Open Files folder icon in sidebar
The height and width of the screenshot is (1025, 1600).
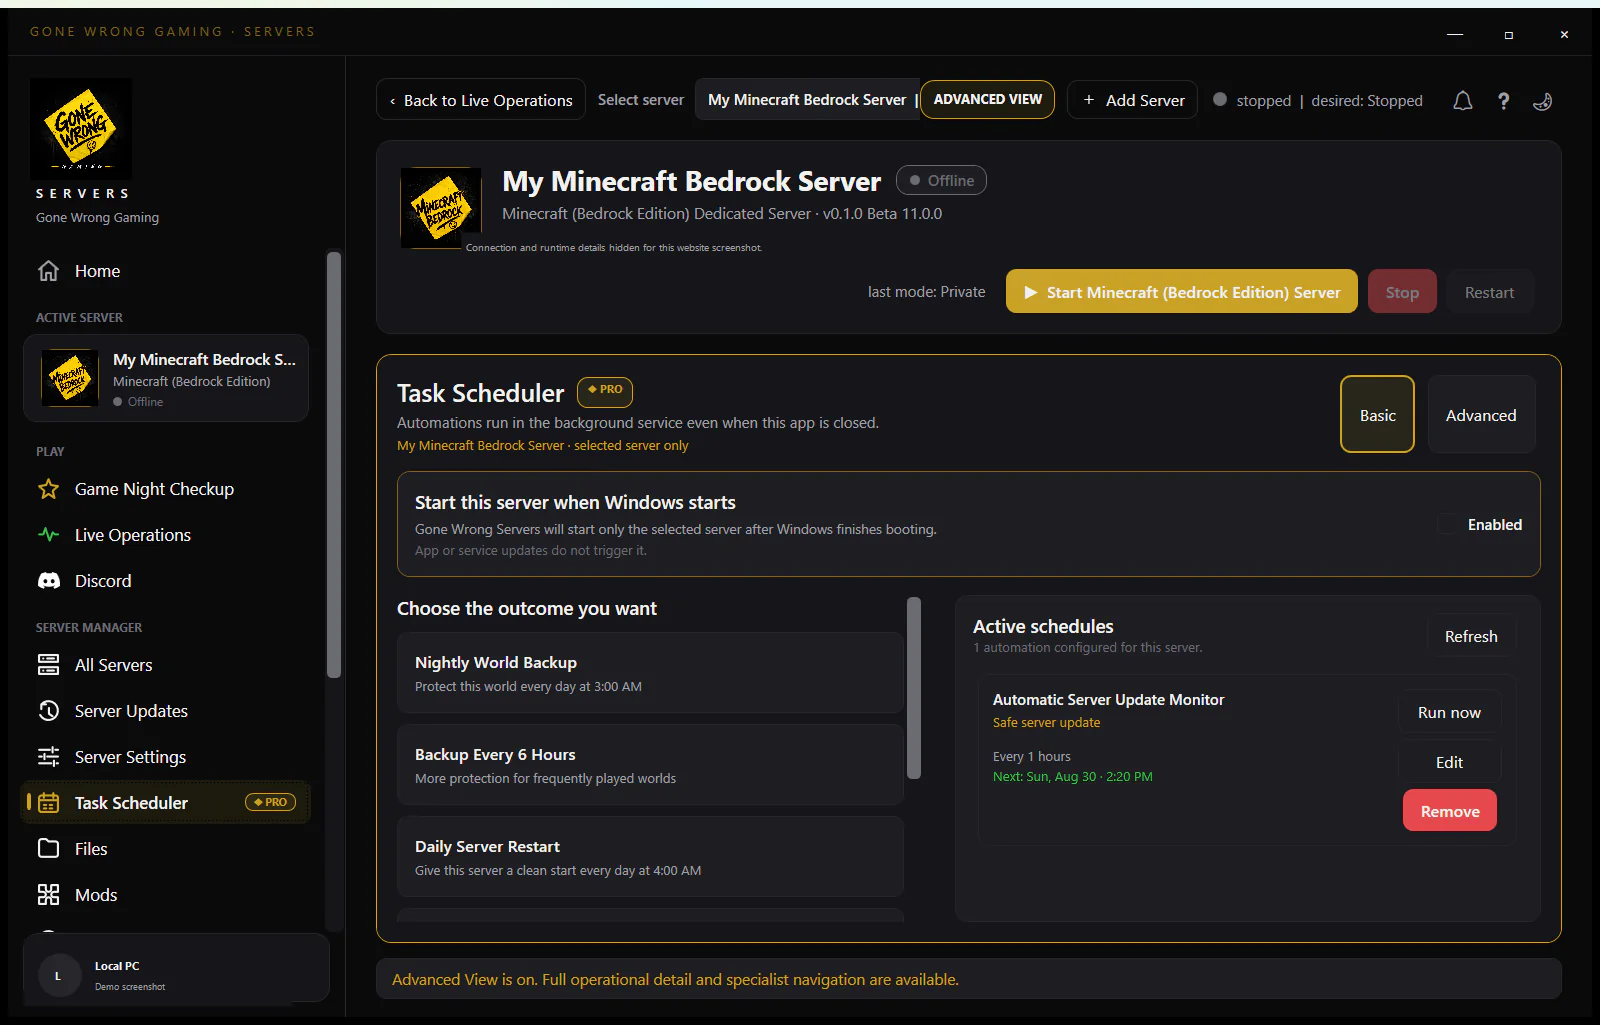48,849
